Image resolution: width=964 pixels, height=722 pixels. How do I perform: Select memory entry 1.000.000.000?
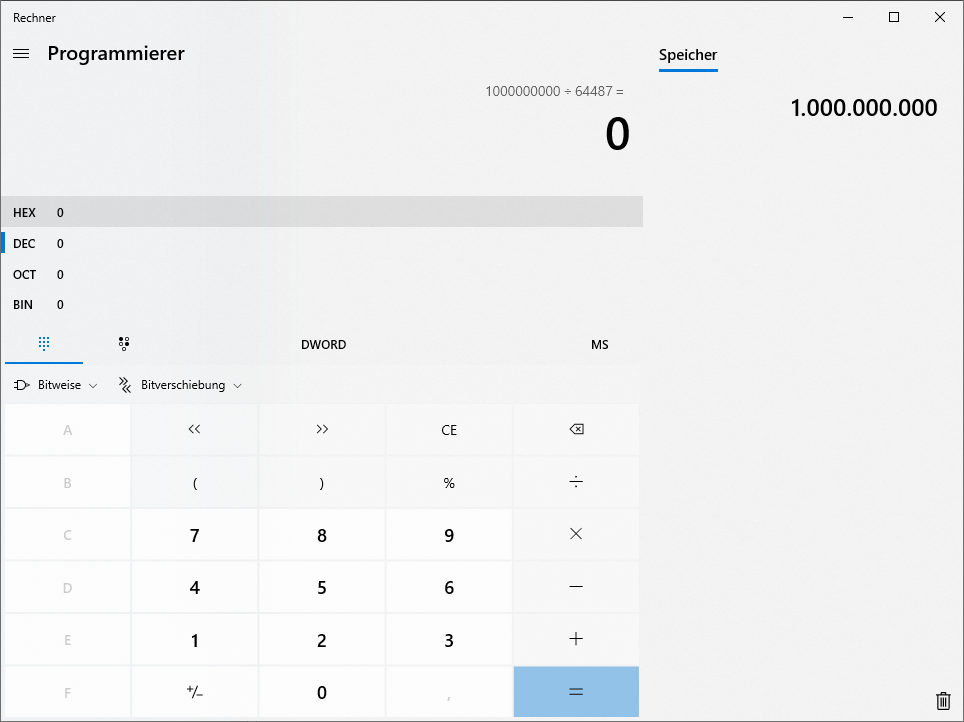[x=864, y=108]
